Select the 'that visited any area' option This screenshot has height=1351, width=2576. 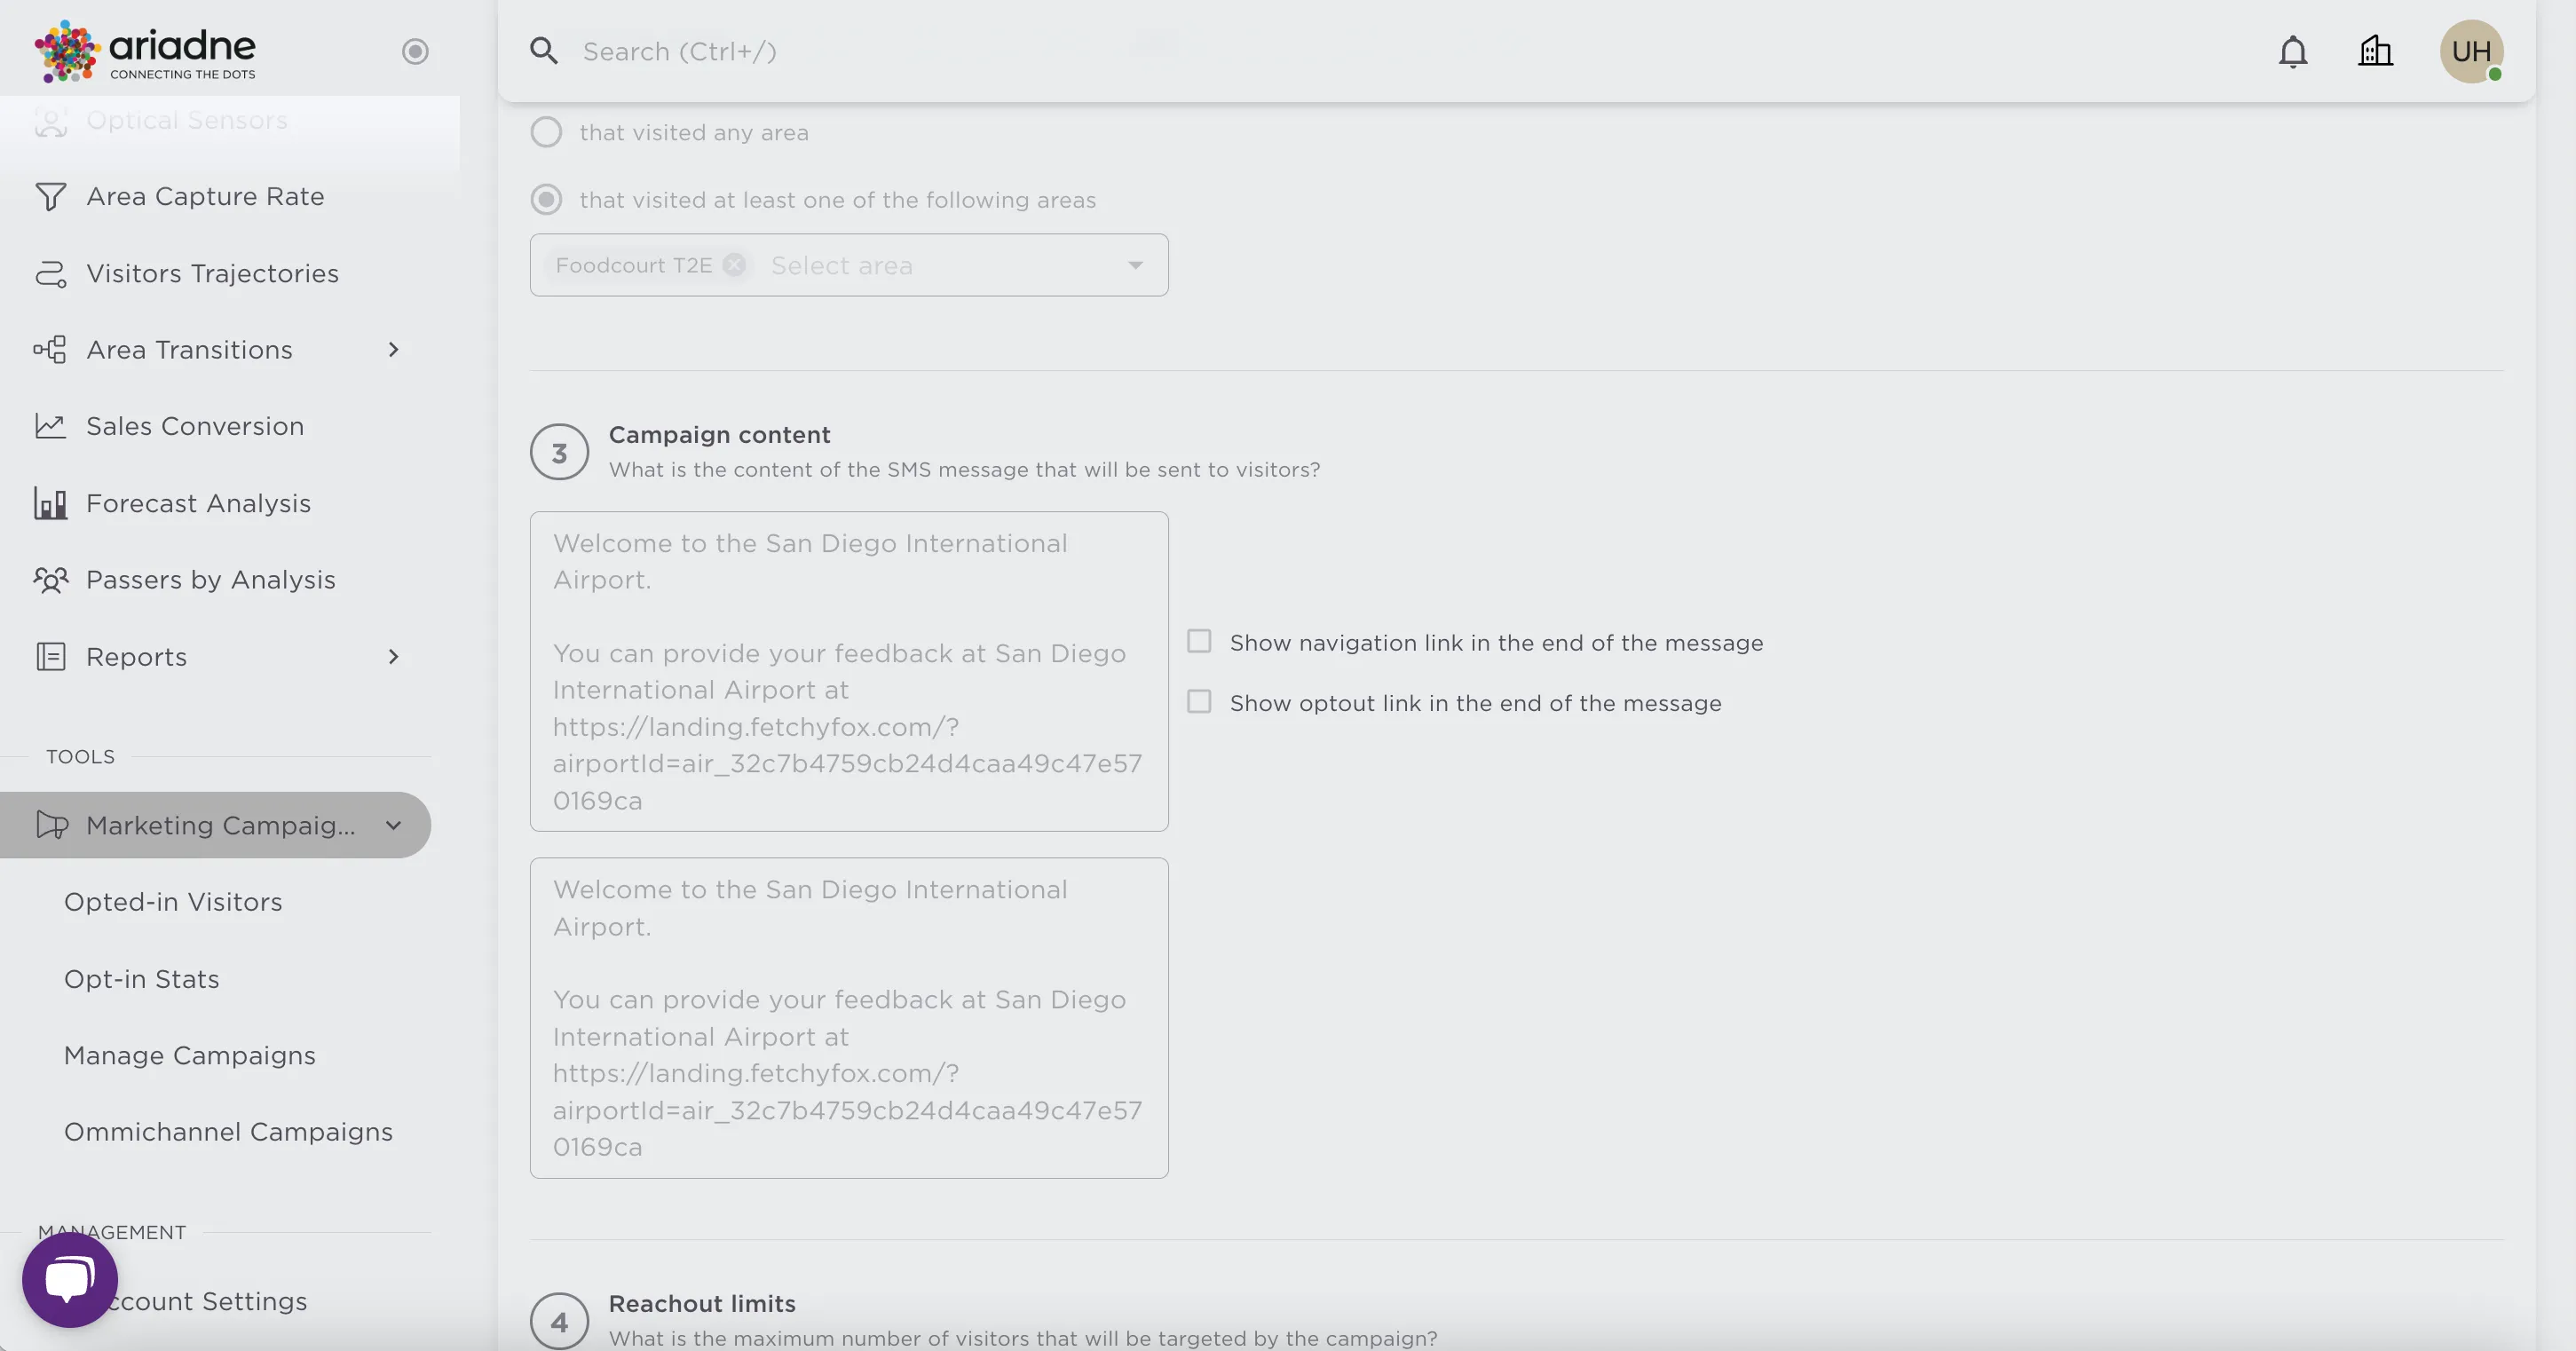coord(546,131)
